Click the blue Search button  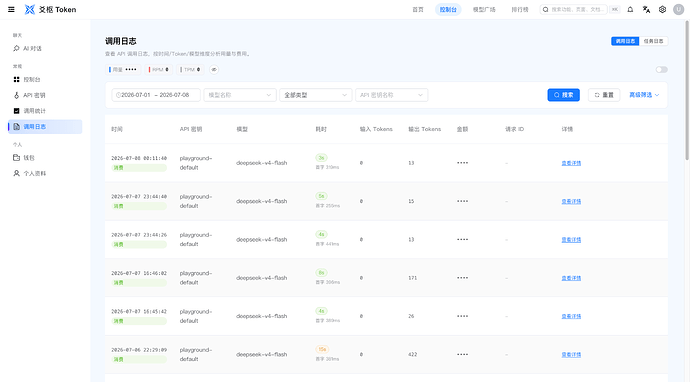(x=564, y=95)
